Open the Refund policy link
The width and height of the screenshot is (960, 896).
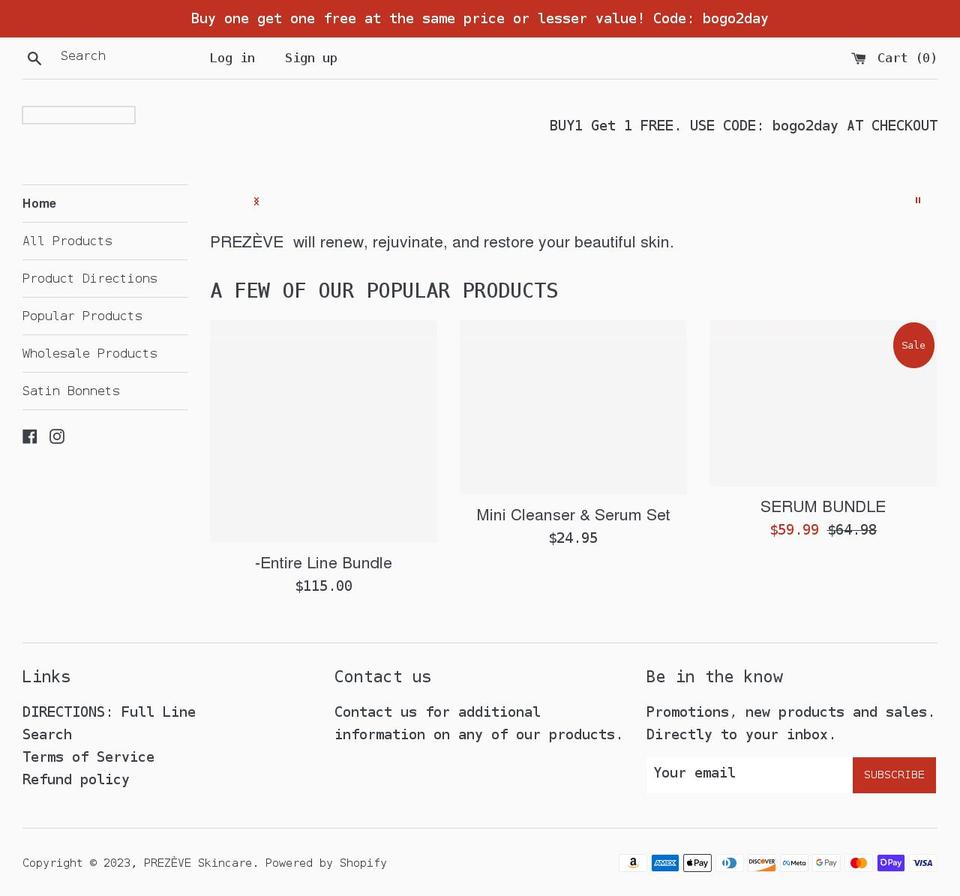pos(75,779)
